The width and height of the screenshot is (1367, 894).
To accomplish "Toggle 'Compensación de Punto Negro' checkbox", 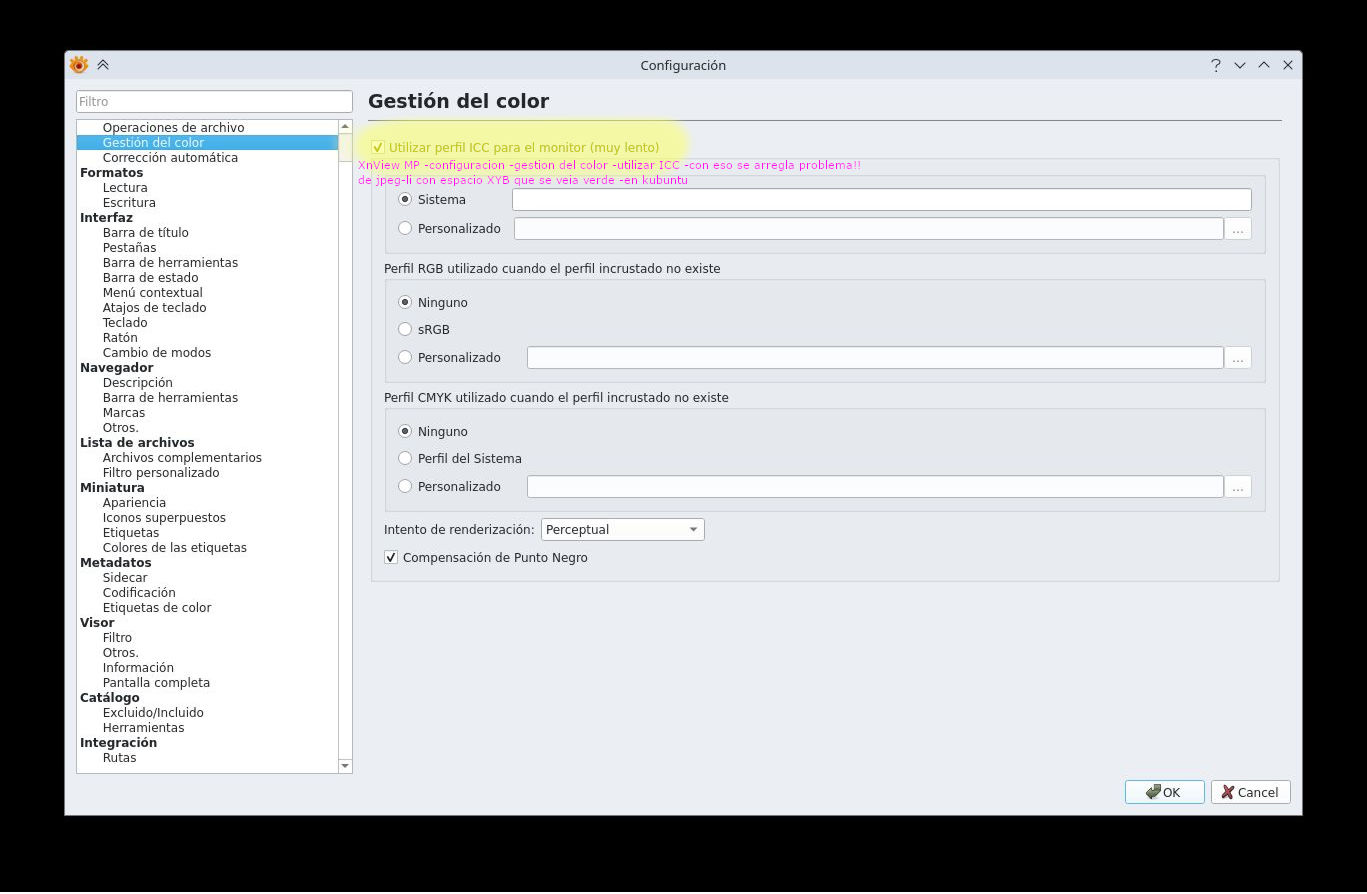I will coord(391,557).
